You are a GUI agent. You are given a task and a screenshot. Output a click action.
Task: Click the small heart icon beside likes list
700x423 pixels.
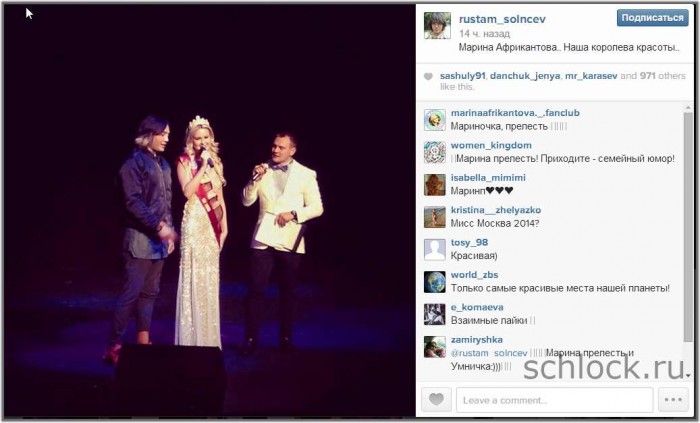pos(428,76)
